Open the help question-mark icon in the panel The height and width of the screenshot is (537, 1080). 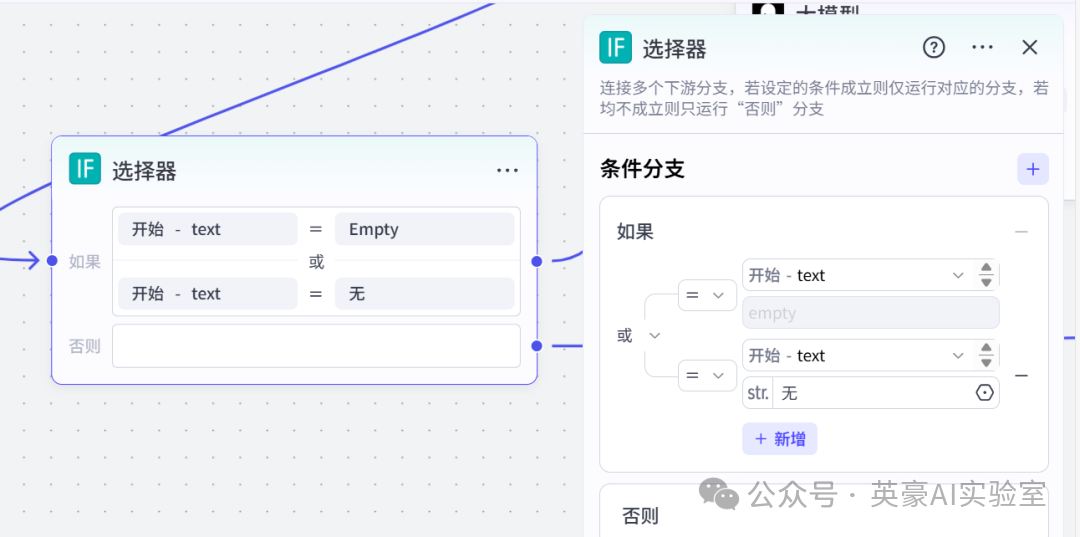click(x=934, y=48)
